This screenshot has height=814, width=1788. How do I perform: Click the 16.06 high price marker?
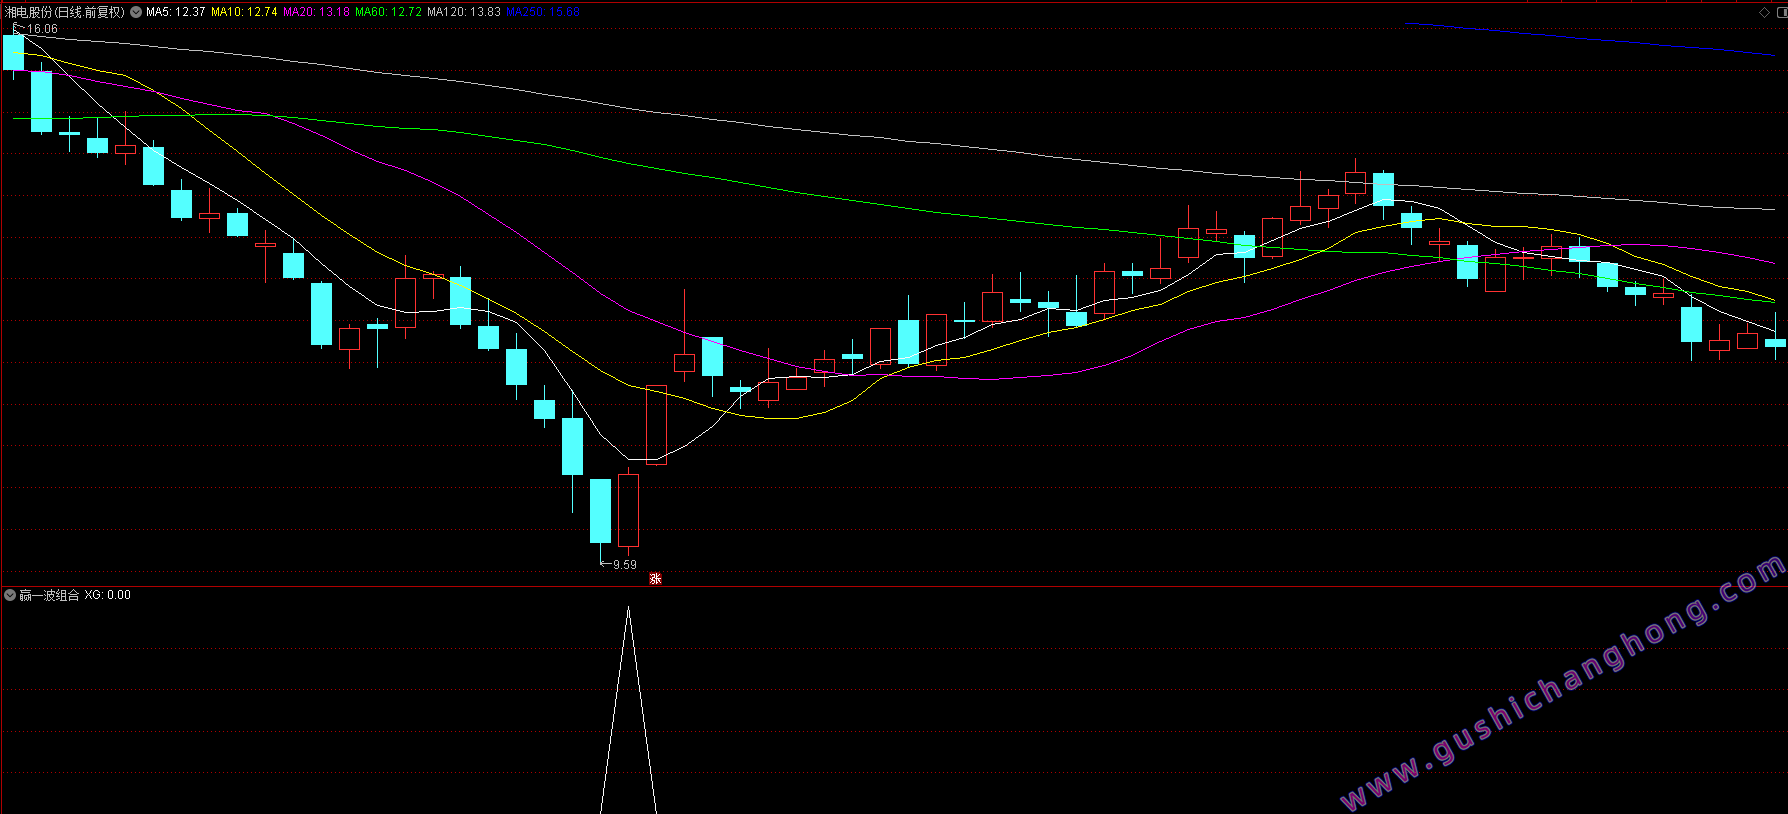coord(42,29)
